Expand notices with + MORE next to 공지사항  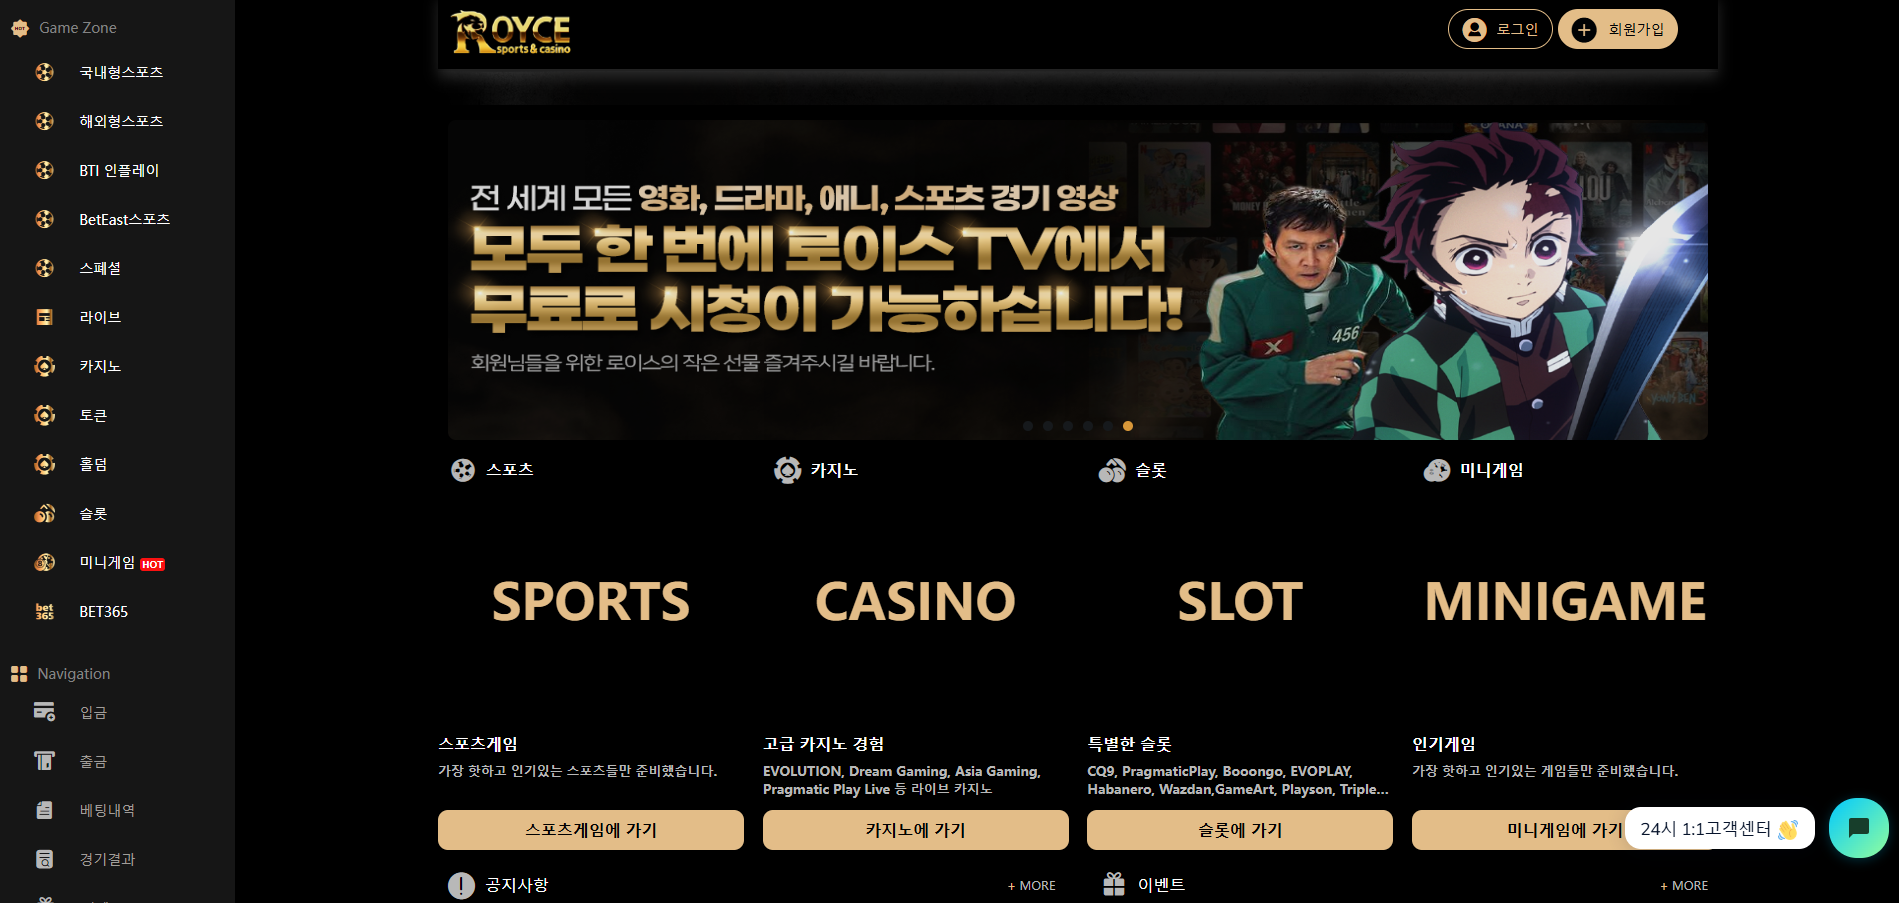tap(1032, 886)
